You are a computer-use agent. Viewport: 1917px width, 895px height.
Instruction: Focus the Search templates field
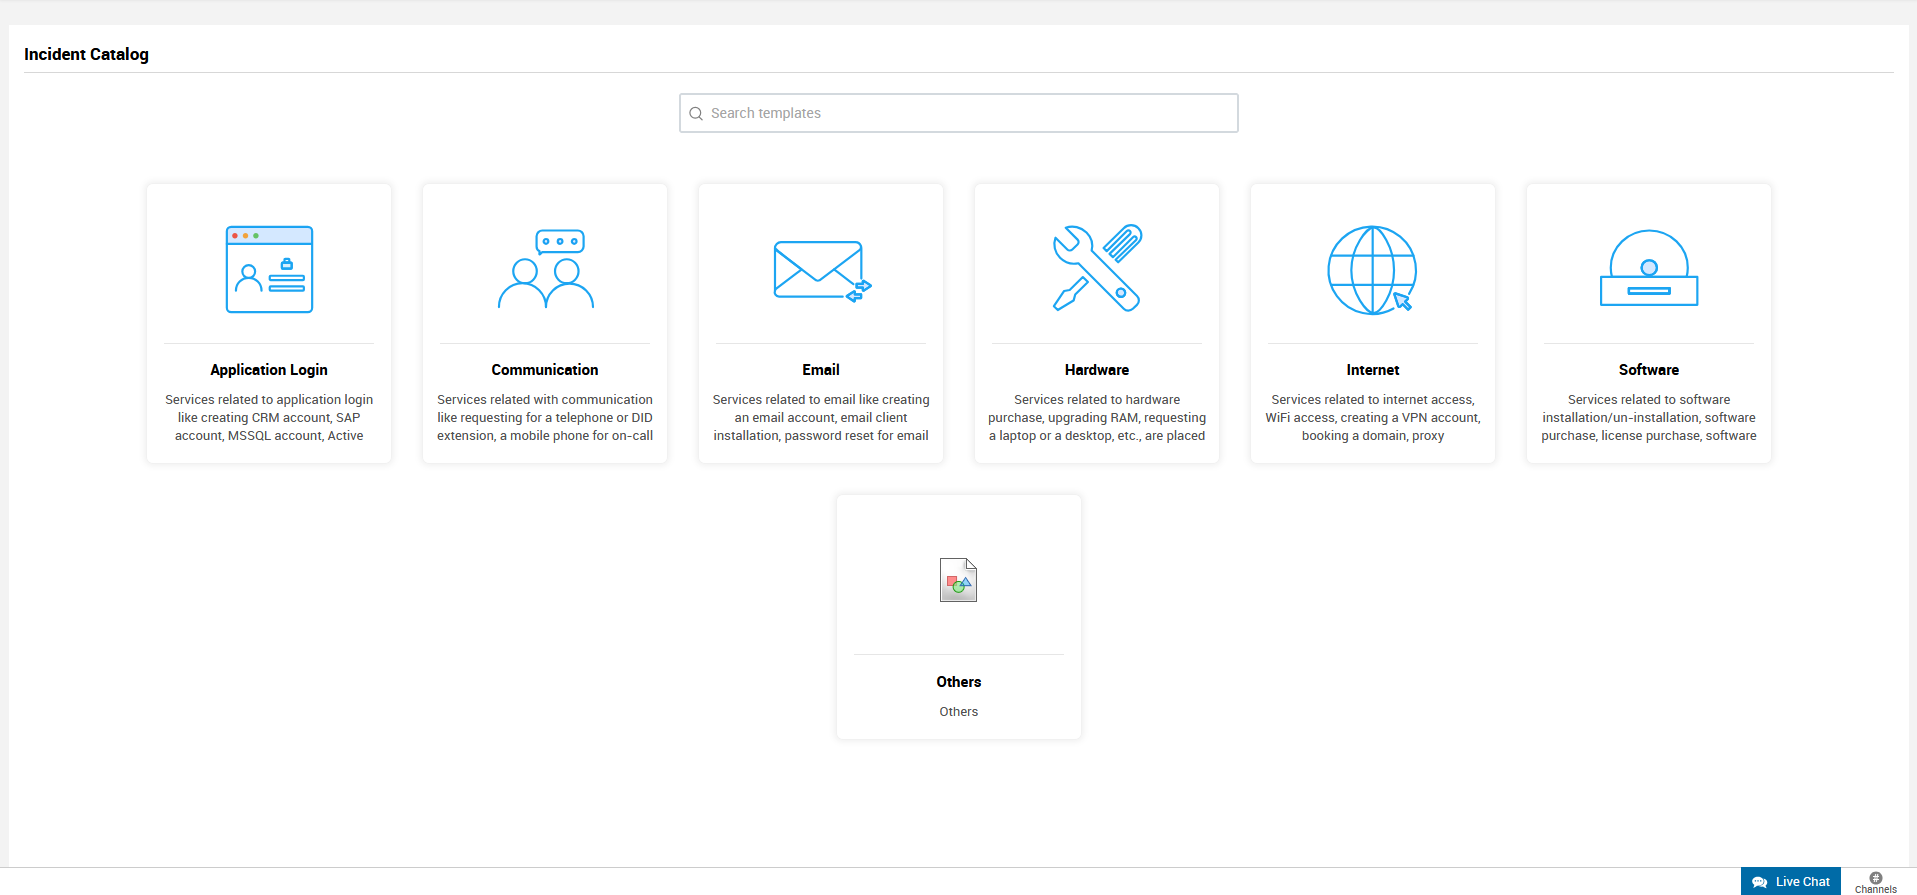coord(959,113)
